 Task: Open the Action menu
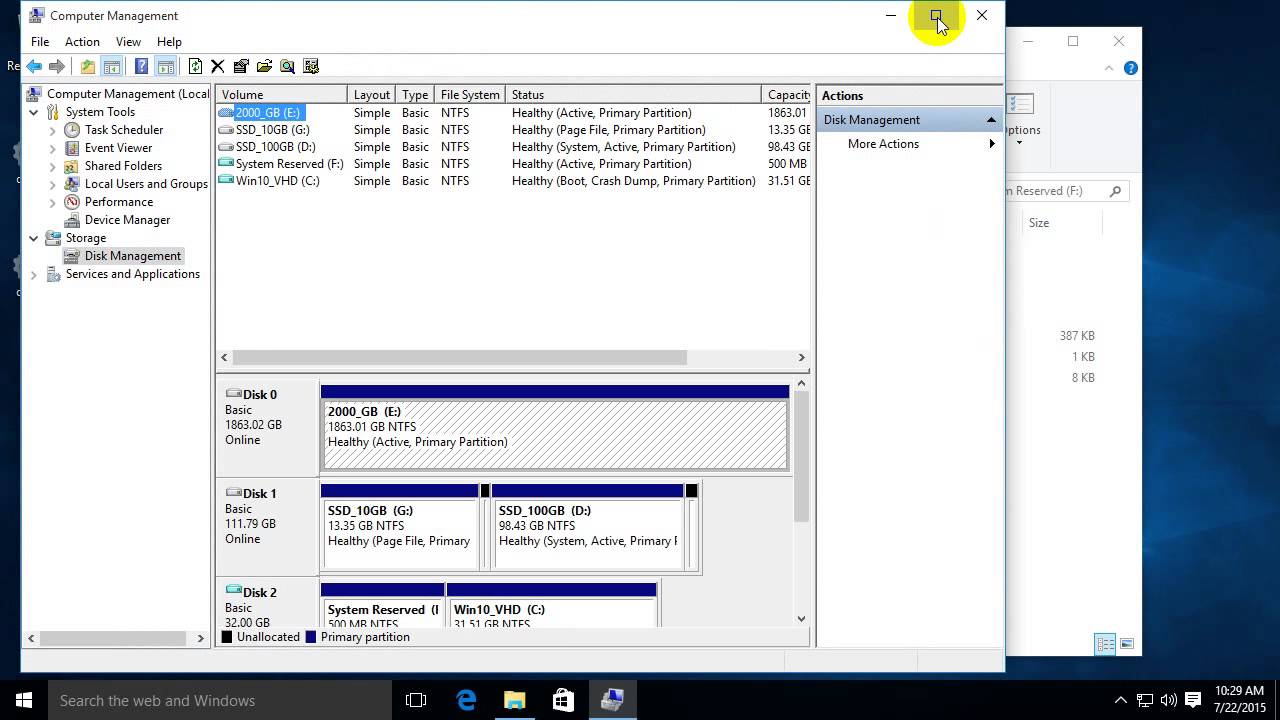point(82,42)
